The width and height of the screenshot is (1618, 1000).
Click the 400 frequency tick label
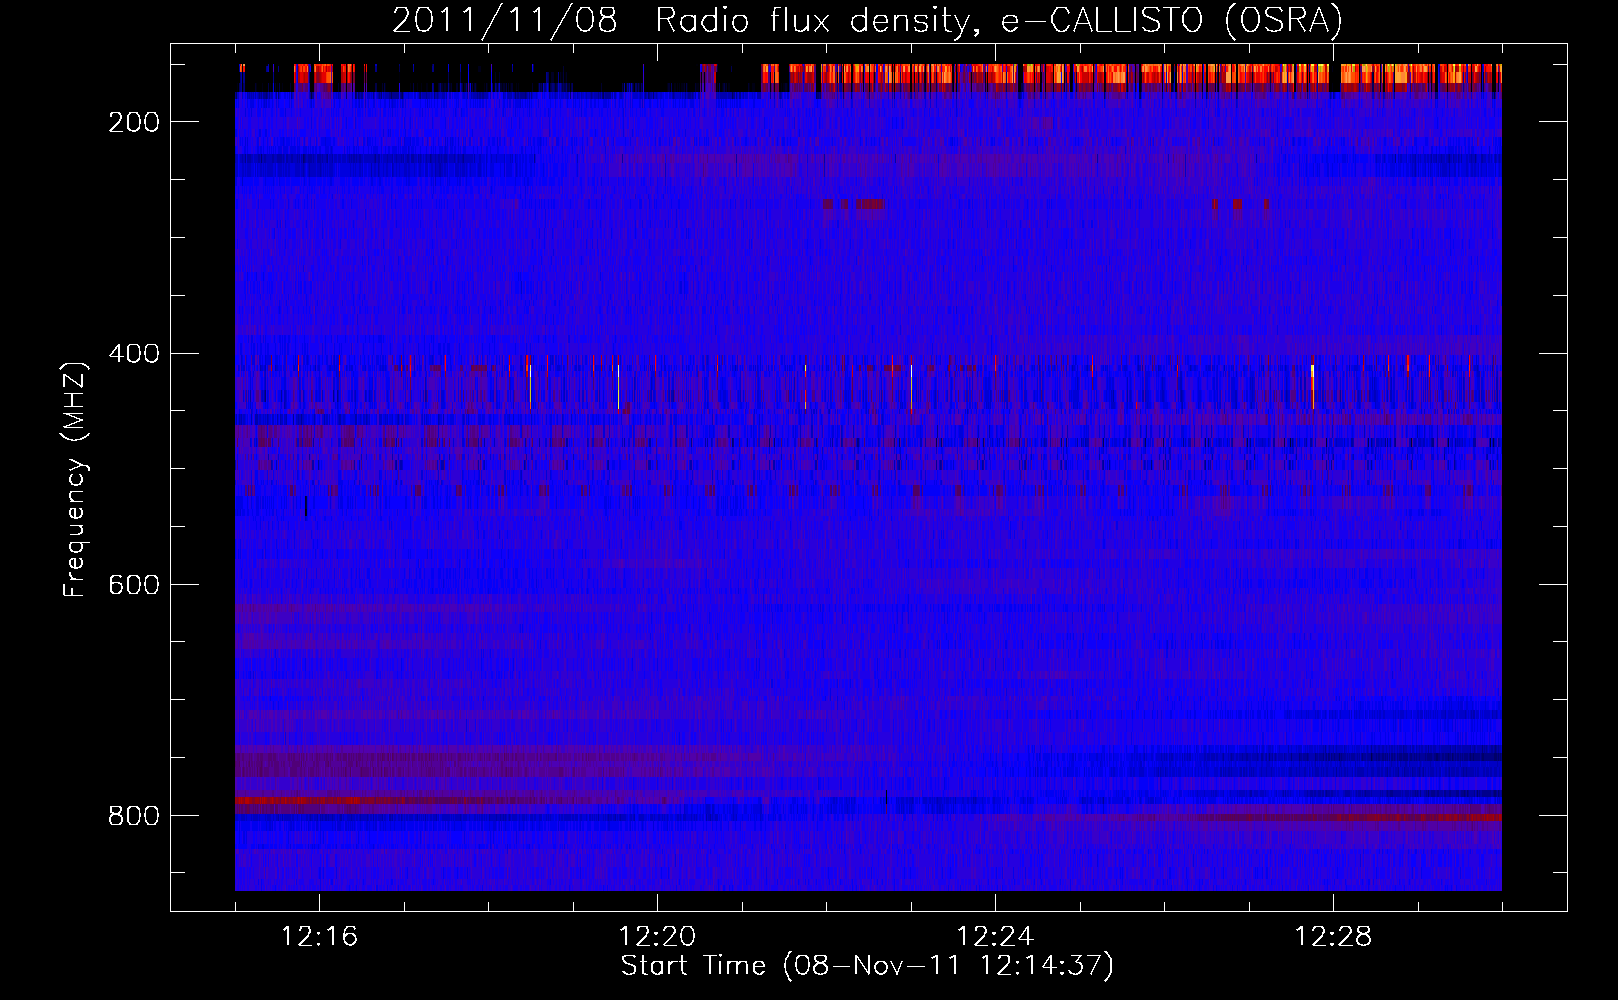(x=134, y=354)
